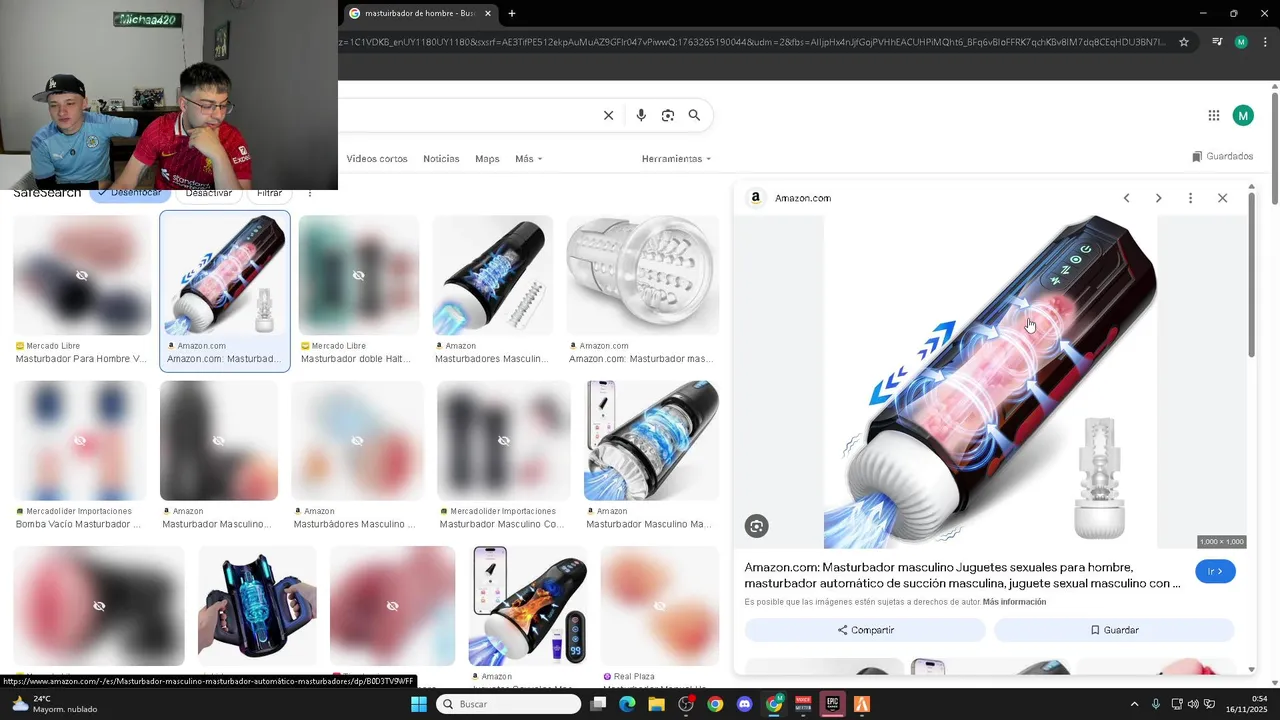
Task: Open the product title link in the preview panel
Action: pyautogui.click(x=962, y=575)
